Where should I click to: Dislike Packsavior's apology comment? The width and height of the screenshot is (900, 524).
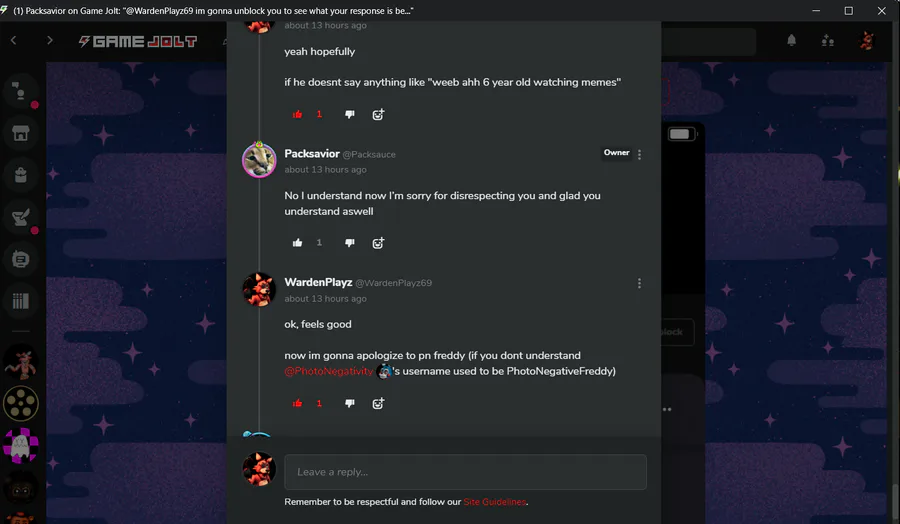pos(350,243)
